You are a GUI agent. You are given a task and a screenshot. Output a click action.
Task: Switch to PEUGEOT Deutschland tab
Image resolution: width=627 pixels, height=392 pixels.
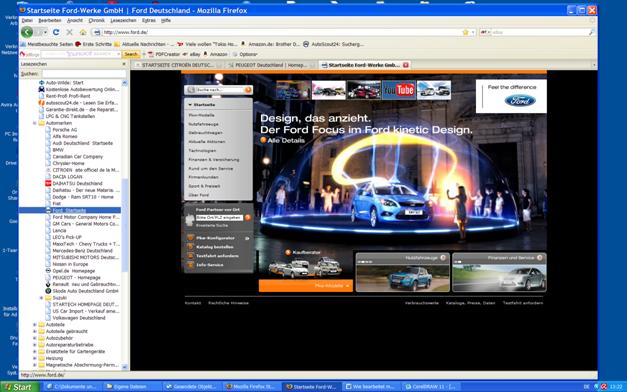click(271, 65)
